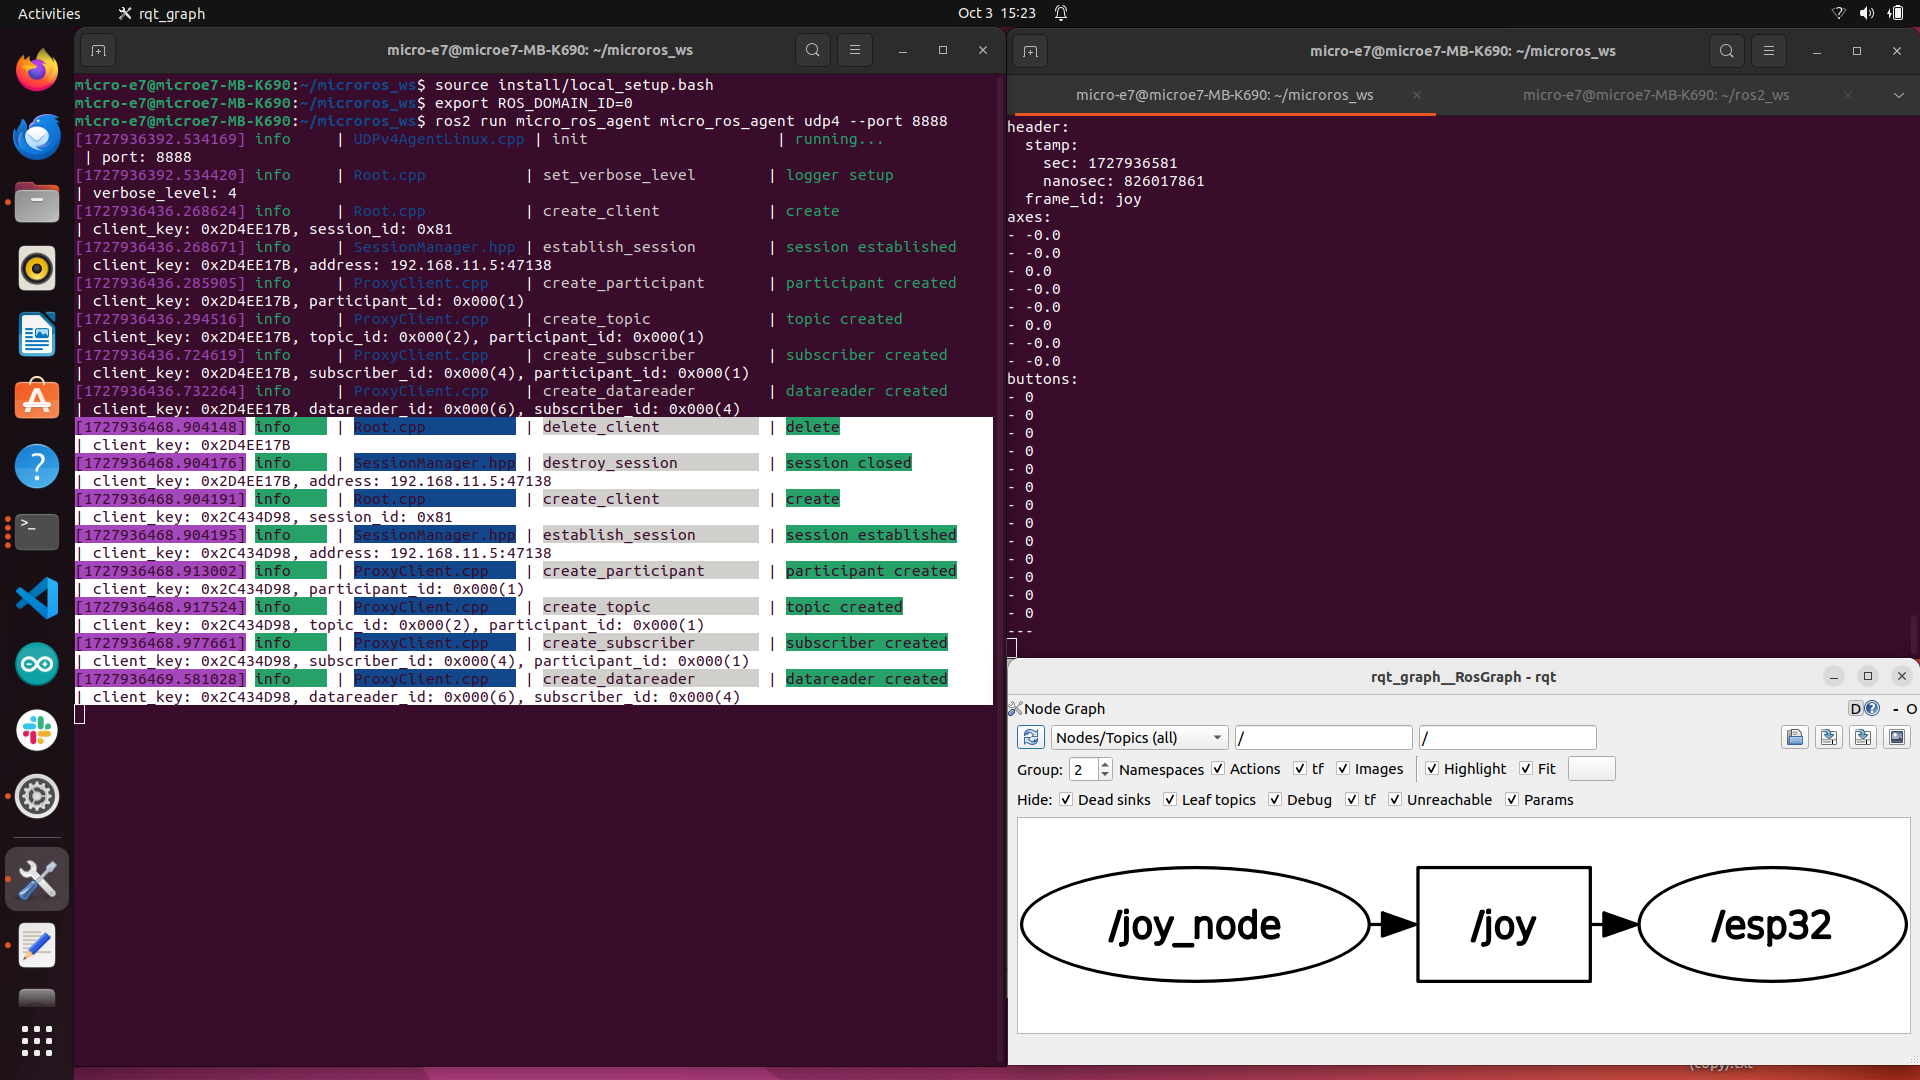The width and height of the screenshot is (1920, 1080).
Task: Decrease the Group depth value
Action: pos(1105,775)
